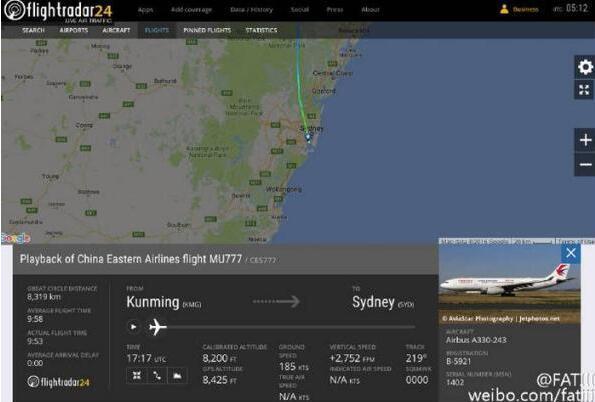Click the China Eastern aircraft photo thumbnail
The height and width of the screenshot is (402, 595).
pyautogui.click(x=509, y=285)
